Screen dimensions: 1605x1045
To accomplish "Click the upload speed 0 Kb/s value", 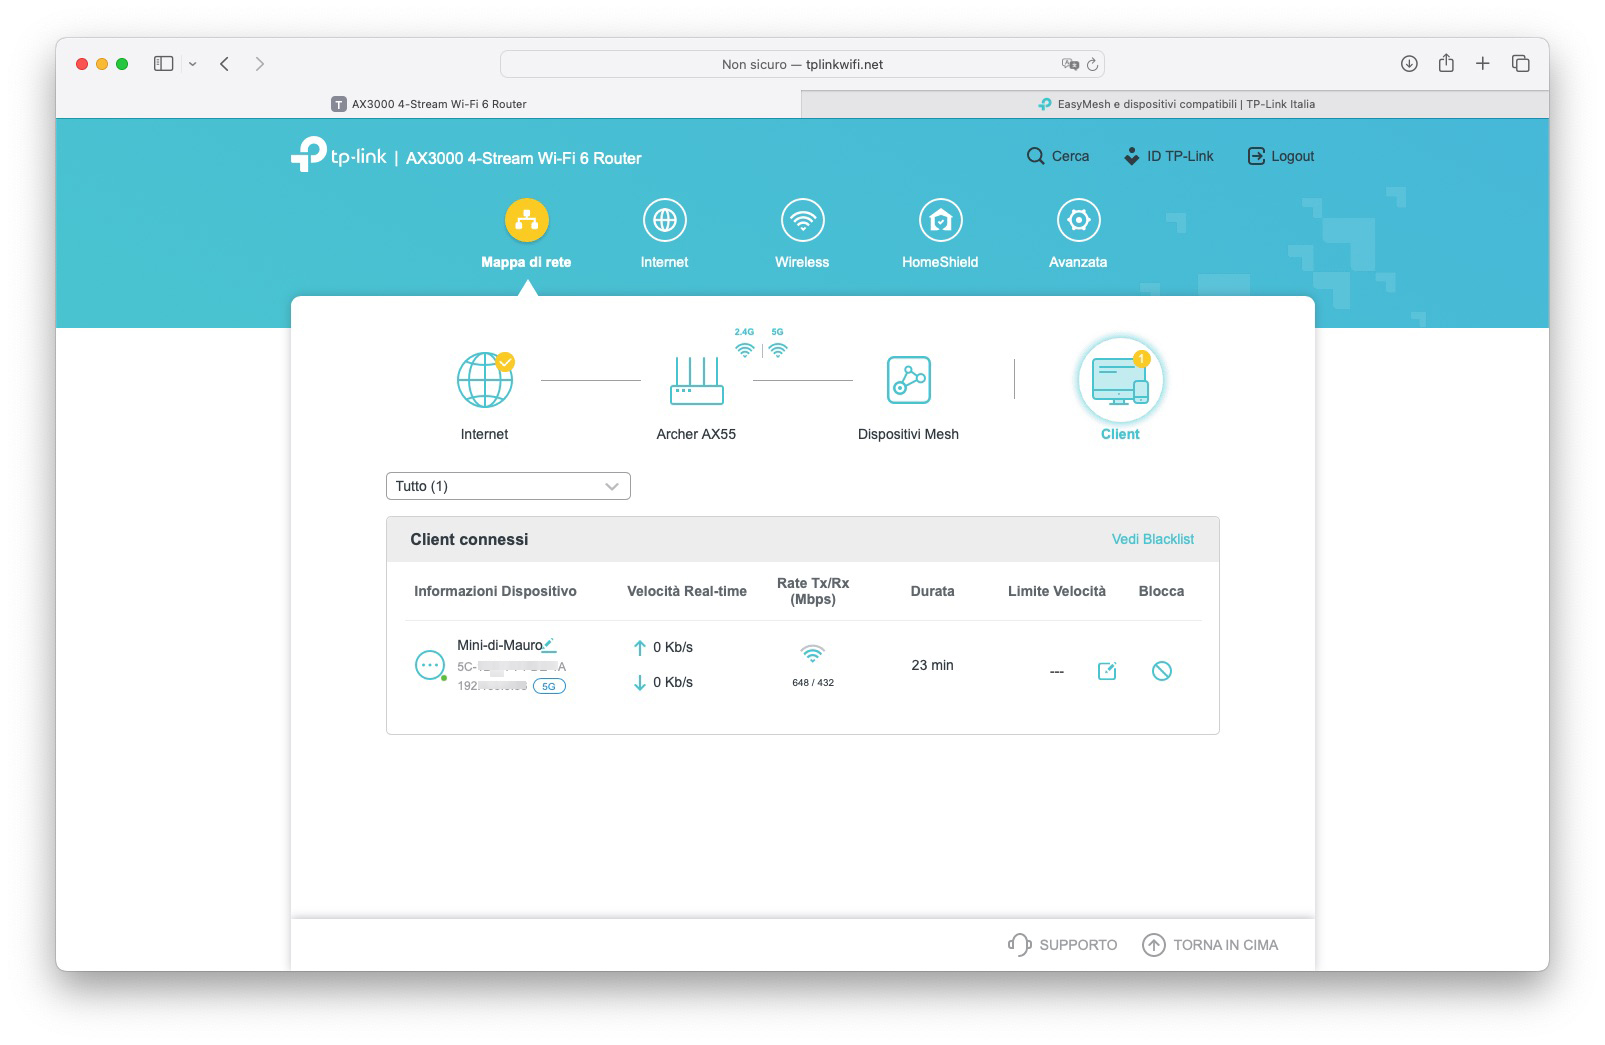I will [x=673, y=647].
